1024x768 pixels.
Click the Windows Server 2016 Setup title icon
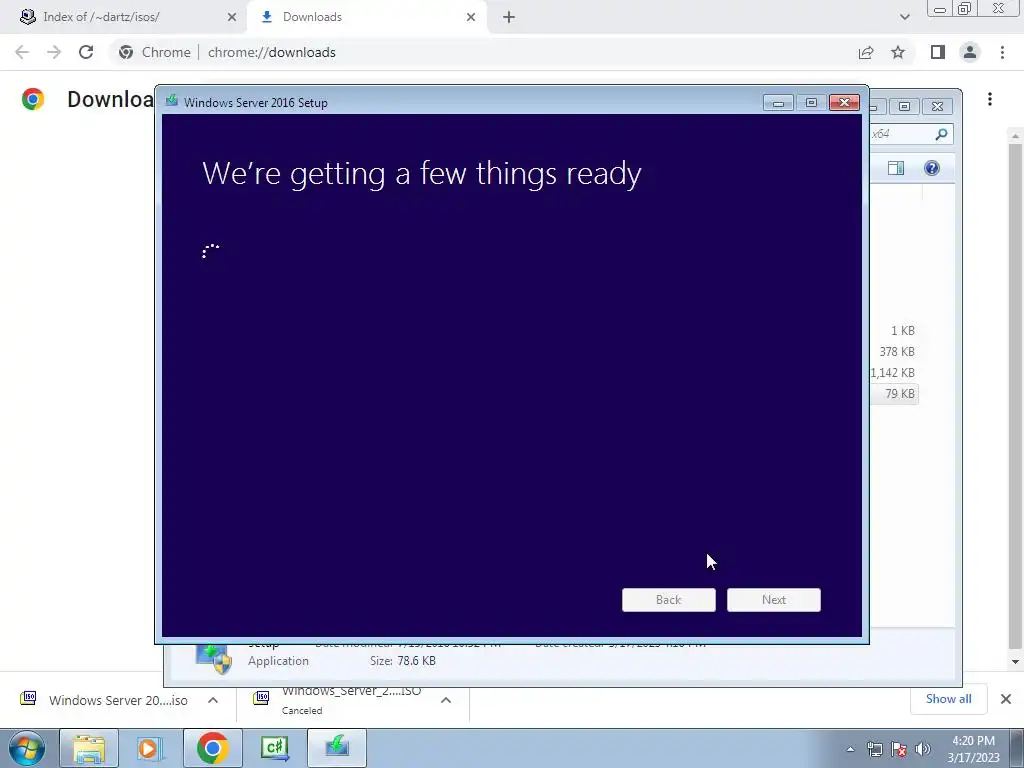point(172,101)
